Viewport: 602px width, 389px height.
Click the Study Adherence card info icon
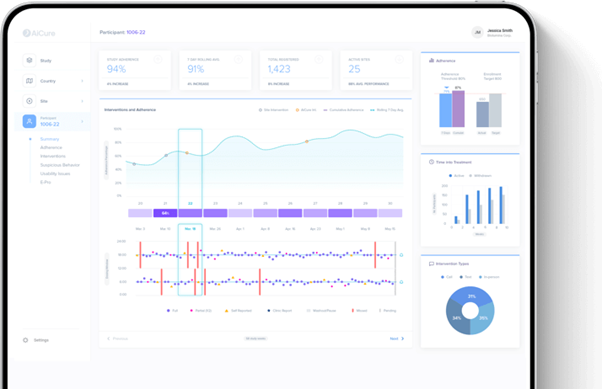coord(158,59)
